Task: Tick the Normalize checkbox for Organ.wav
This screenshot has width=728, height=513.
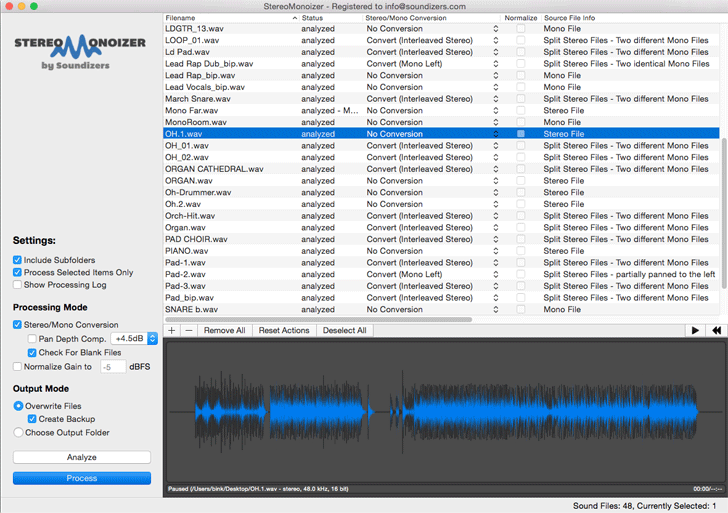Action: point(521,227)
